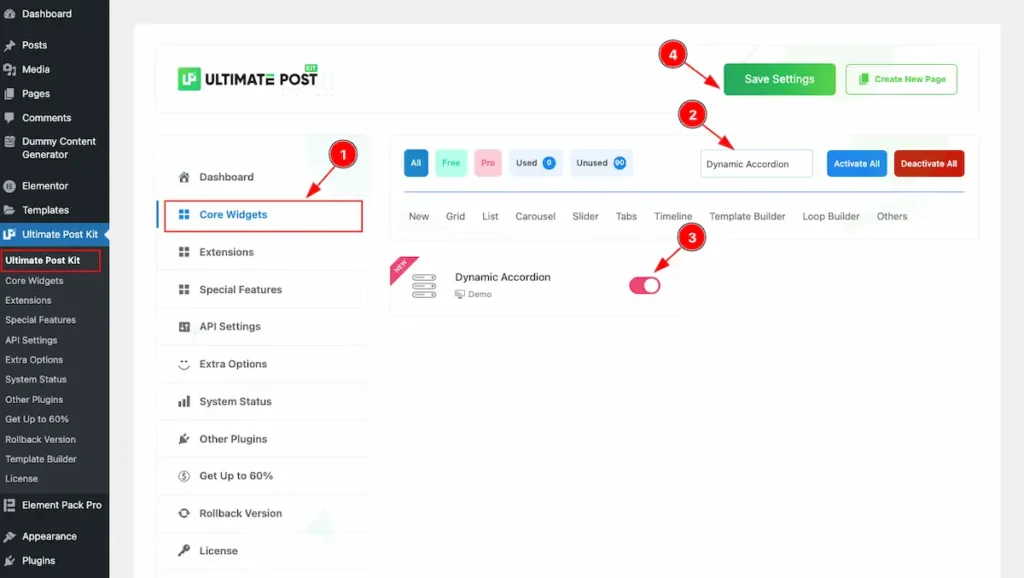Open the Template Builder category tab
Screen dimensions: 1024x578
pyautogui.click(x=747, y=216)
